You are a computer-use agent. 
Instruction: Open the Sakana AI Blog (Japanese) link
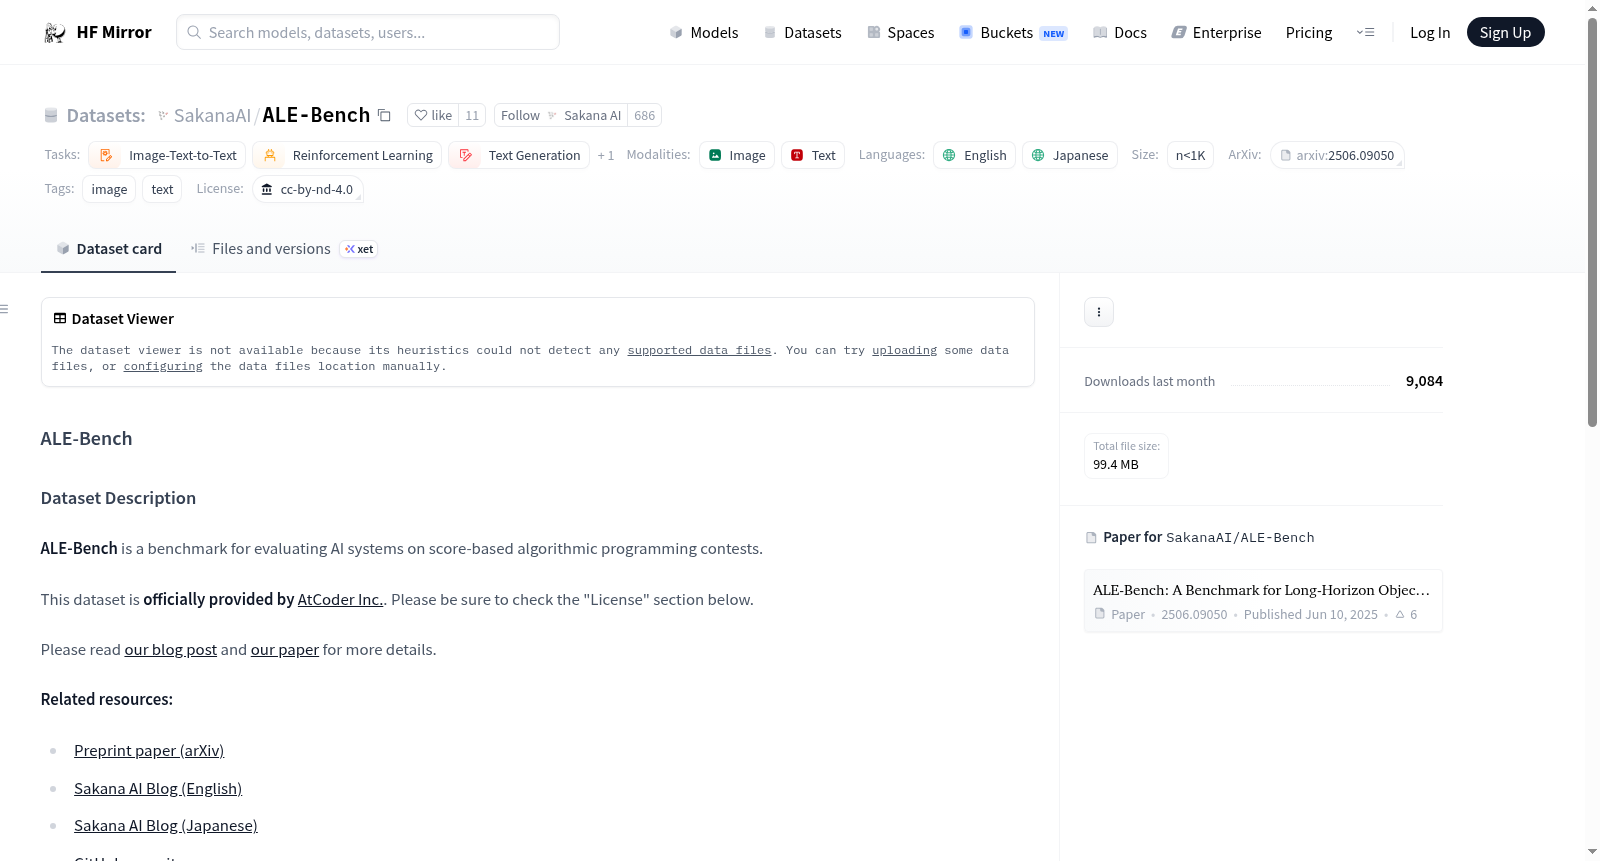(x=166, y=825)
